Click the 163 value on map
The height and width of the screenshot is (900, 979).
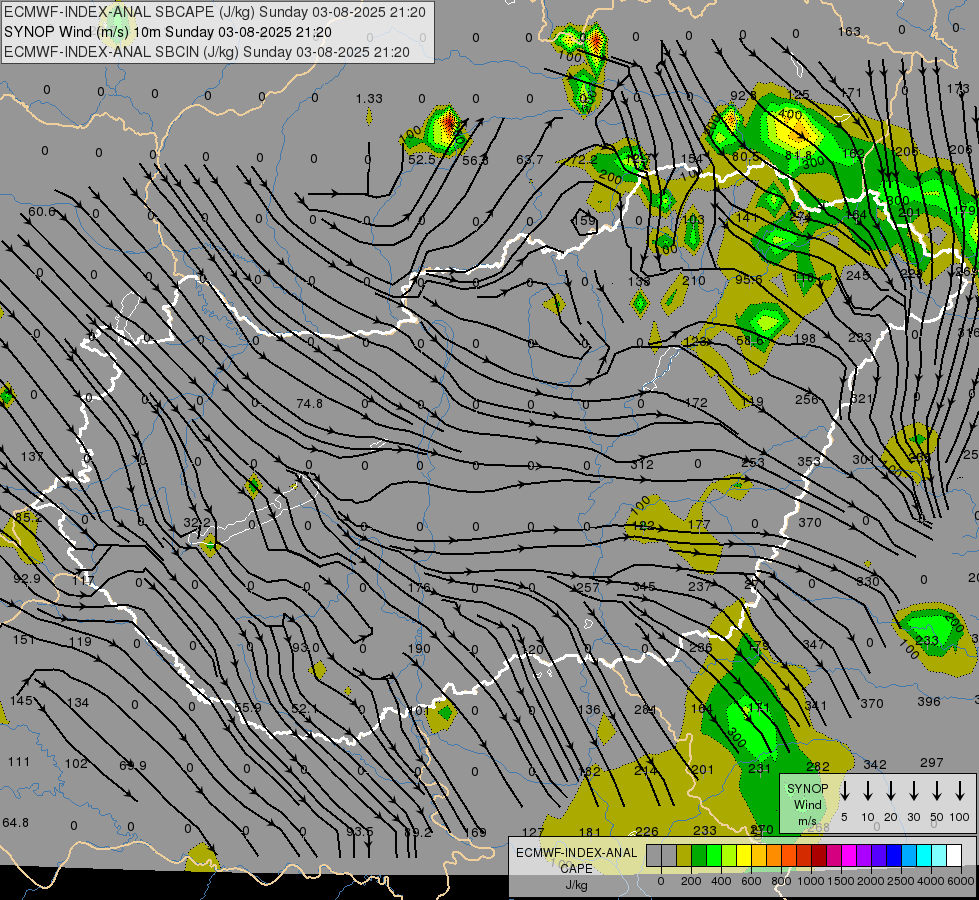849,31
